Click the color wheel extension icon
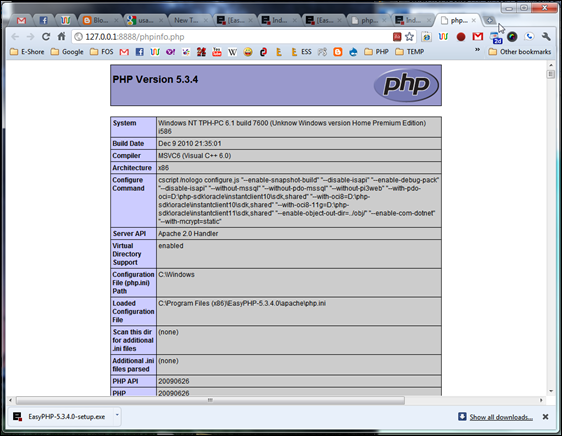 click(x=512, y=37)
